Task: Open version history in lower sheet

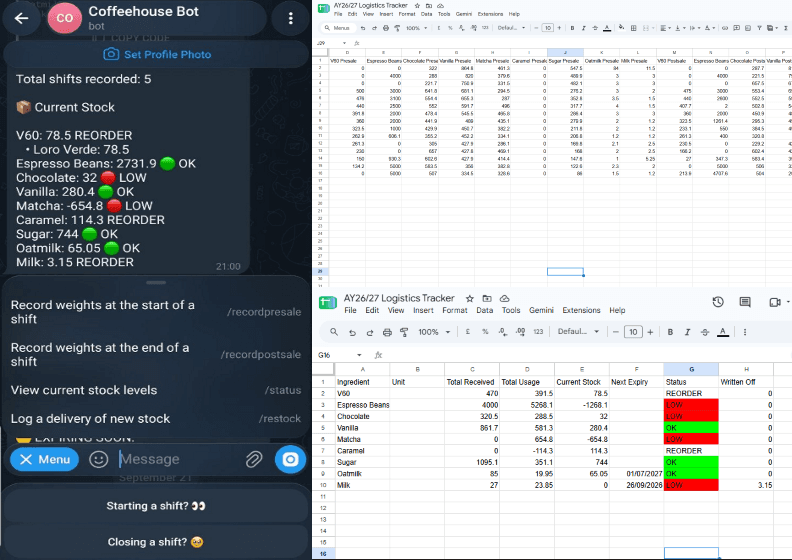Action: [x=718, y=302]
